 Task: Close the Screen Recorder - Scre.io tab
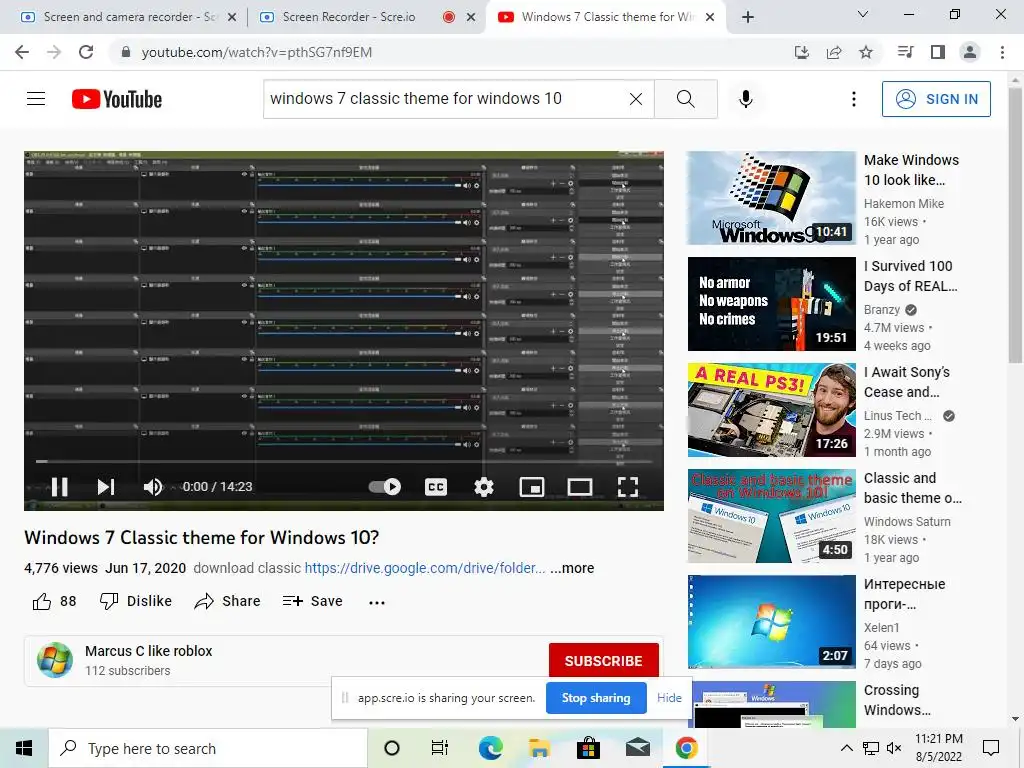(x=471, y=17)
